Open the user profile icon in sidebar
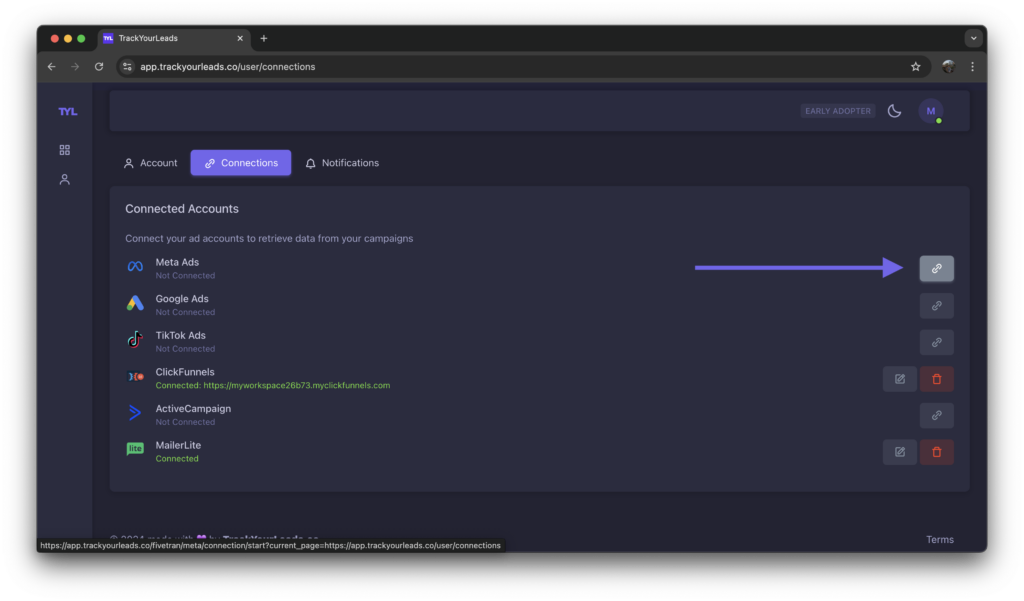Image resolution: width=1024 pixels, height=601 pixels. [65, 179]
